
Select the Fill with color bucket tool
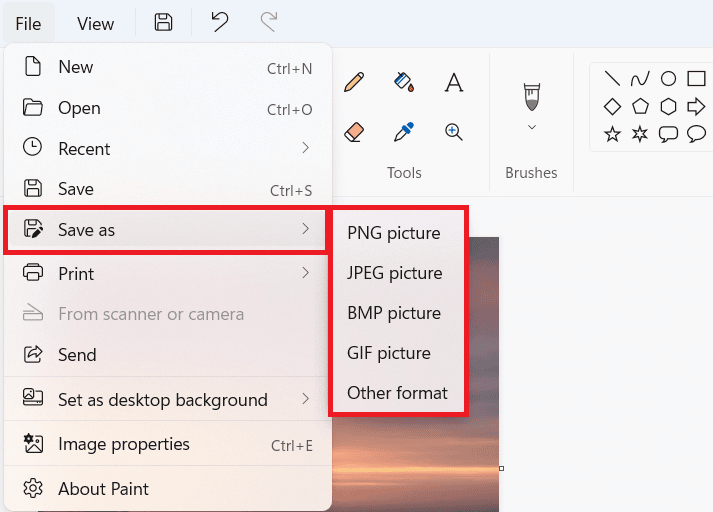(x=404, y=82)
